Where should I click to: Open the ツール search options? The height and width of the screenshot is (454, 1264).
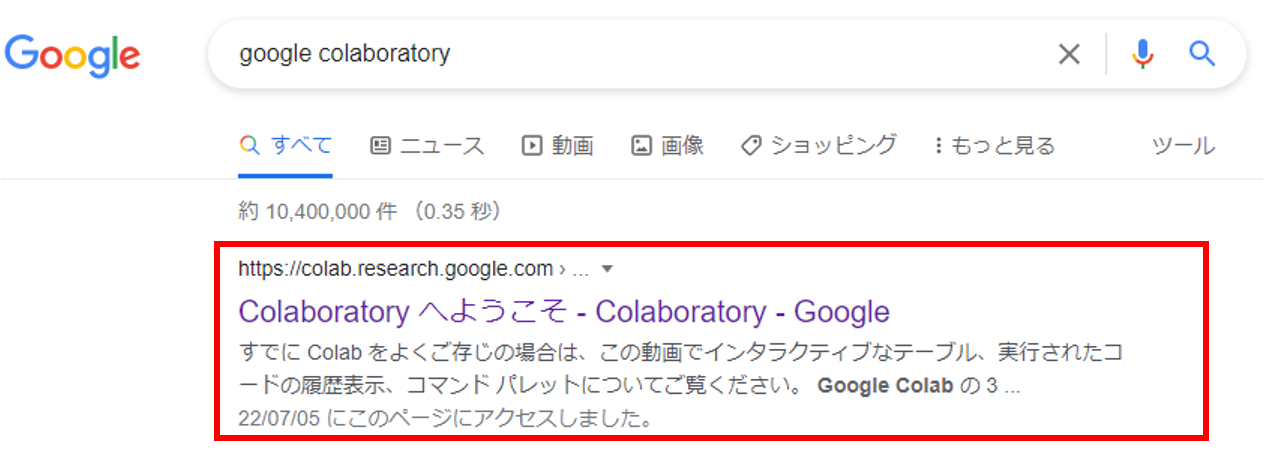pos(1183,146)
